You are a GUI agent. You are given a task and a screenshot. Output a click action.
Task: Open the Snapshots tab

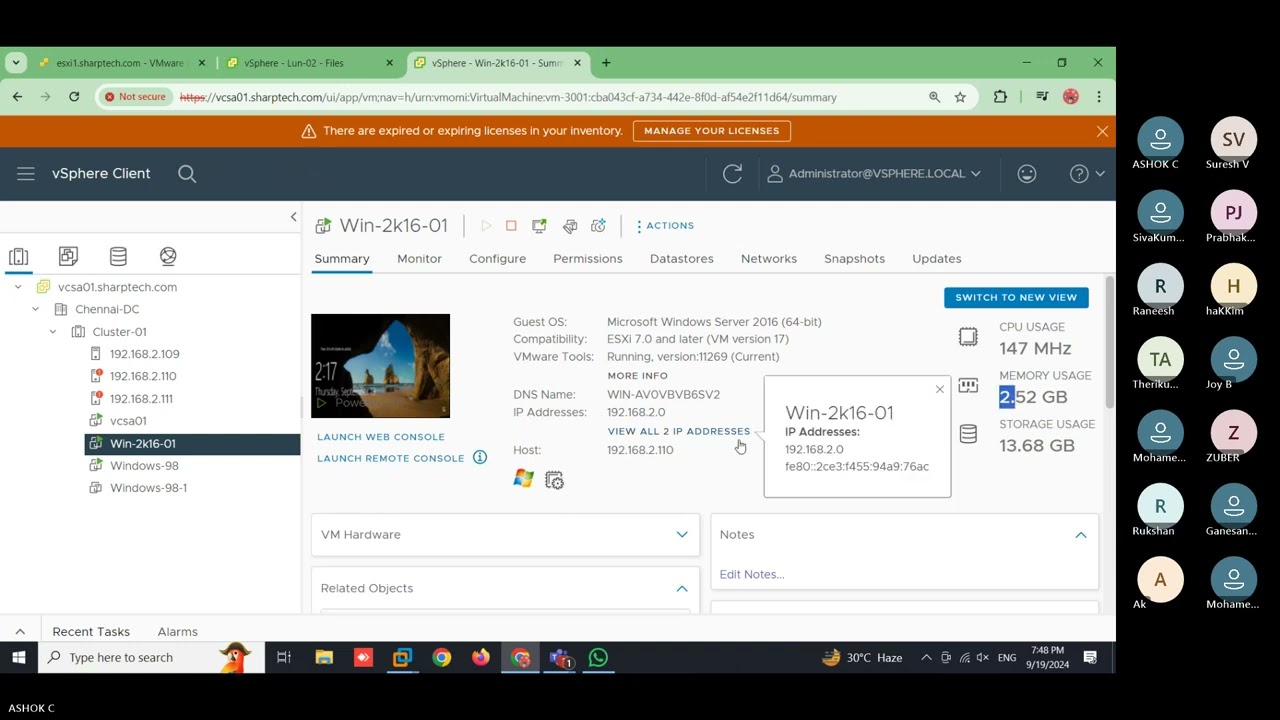[854, 259]
